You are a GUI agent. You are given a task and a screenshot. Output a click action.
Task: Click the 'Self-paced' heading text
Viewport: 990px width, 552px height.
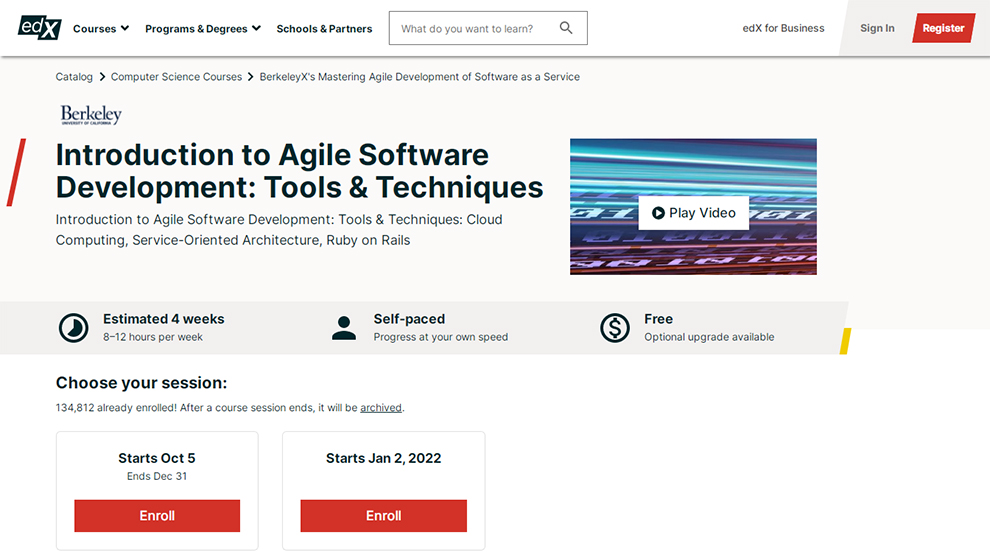tap(409, 319)
